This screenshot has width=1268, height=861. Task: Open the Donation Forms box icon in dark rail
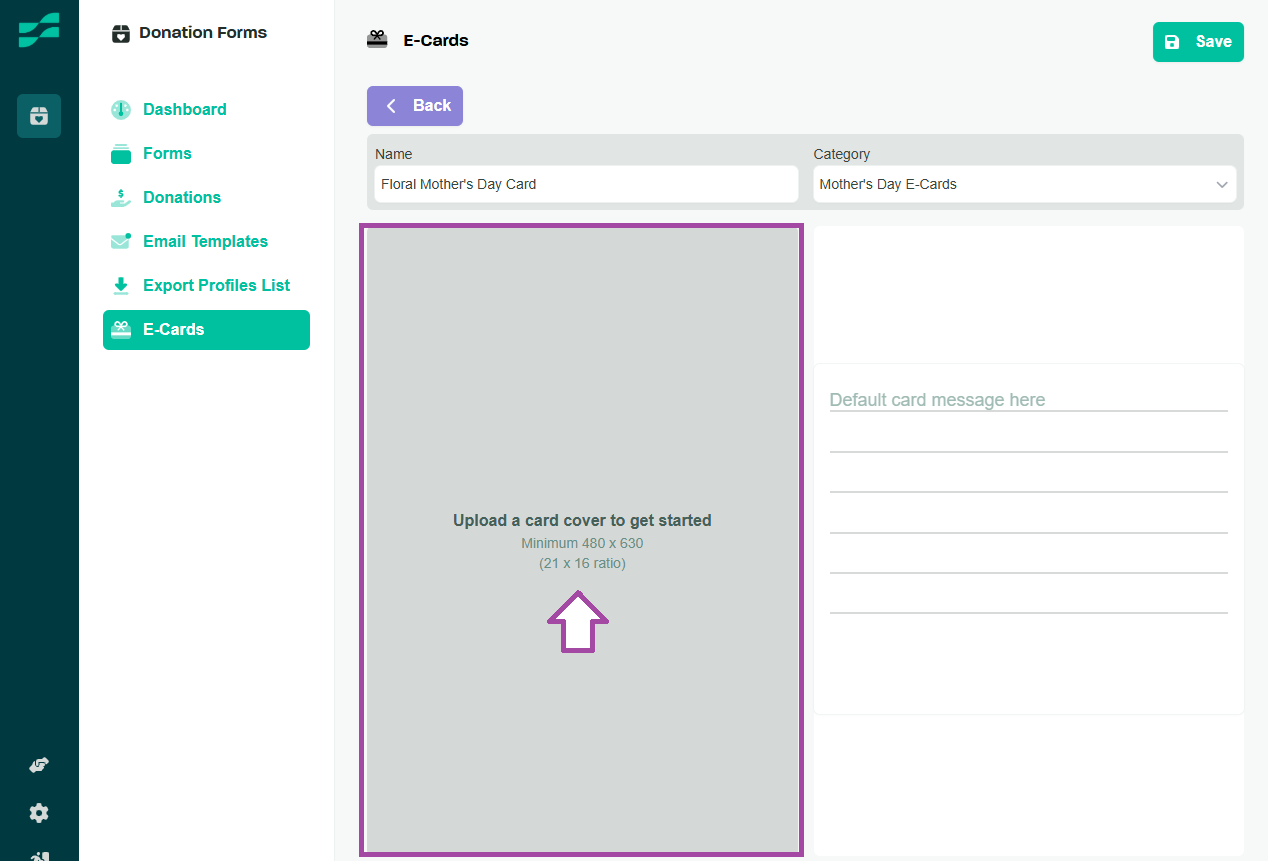(39, 116)
